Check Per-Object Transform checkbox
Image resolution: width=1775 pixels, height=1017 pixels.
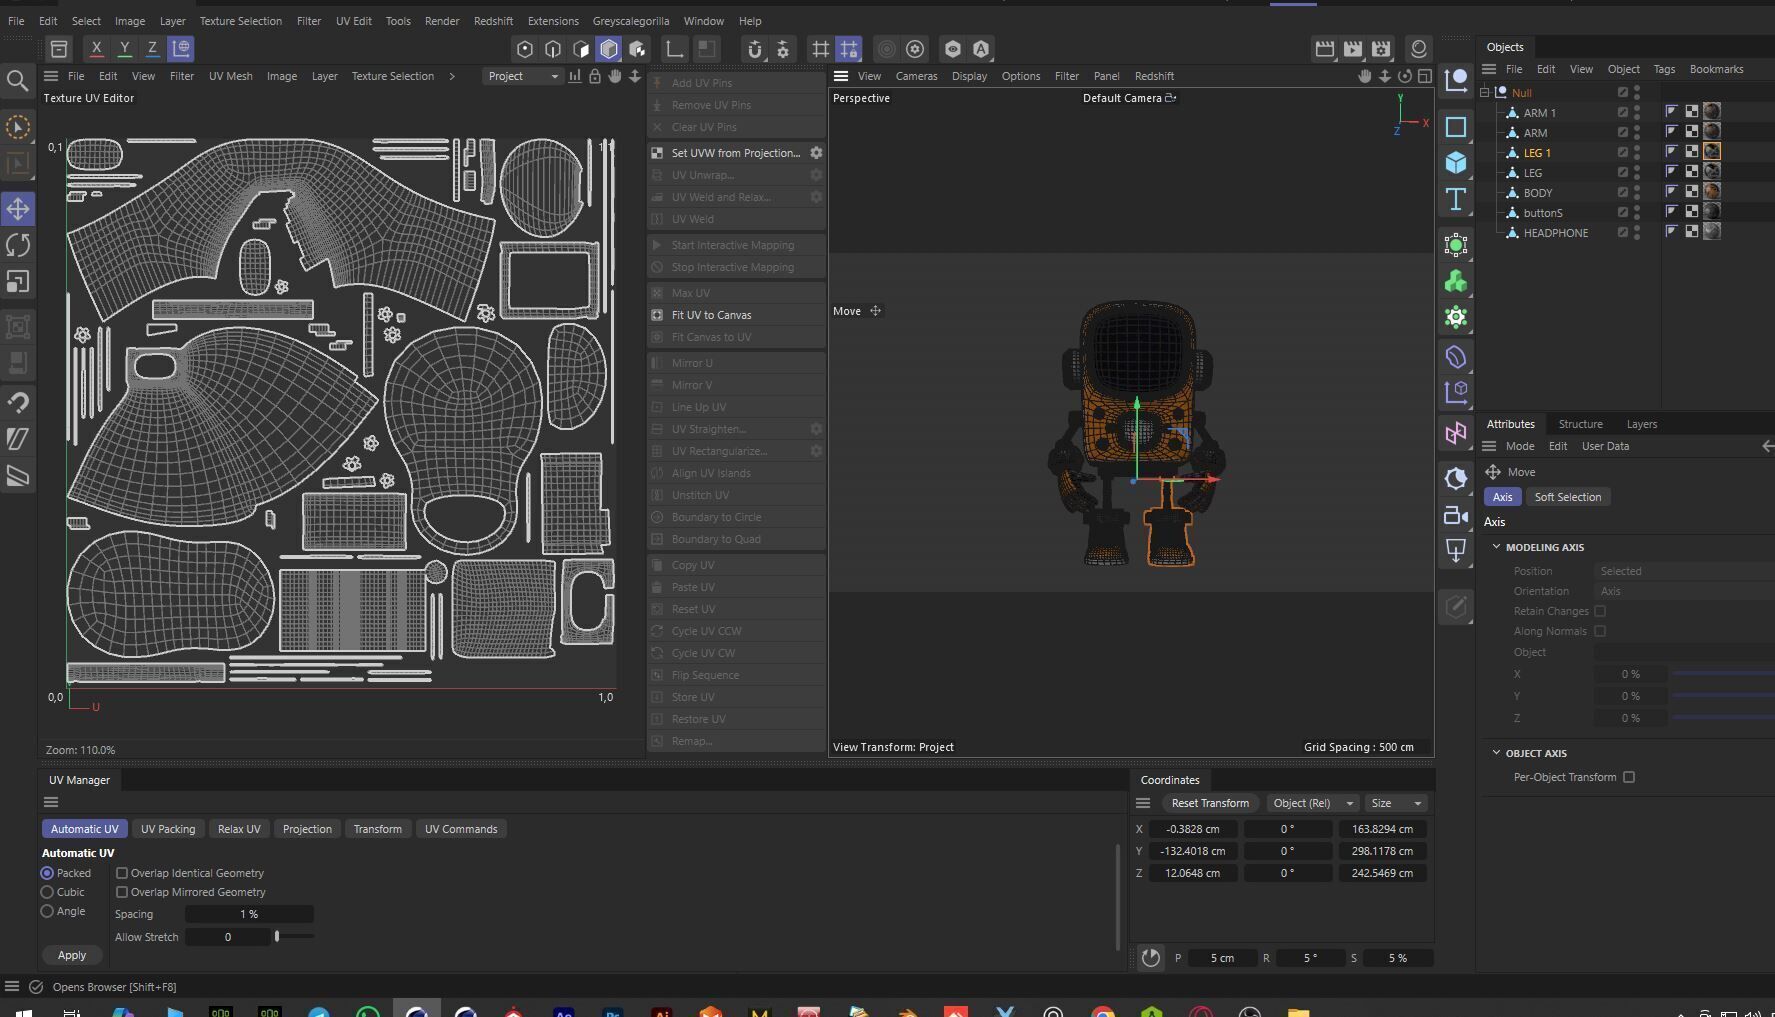coord(1629,777)
